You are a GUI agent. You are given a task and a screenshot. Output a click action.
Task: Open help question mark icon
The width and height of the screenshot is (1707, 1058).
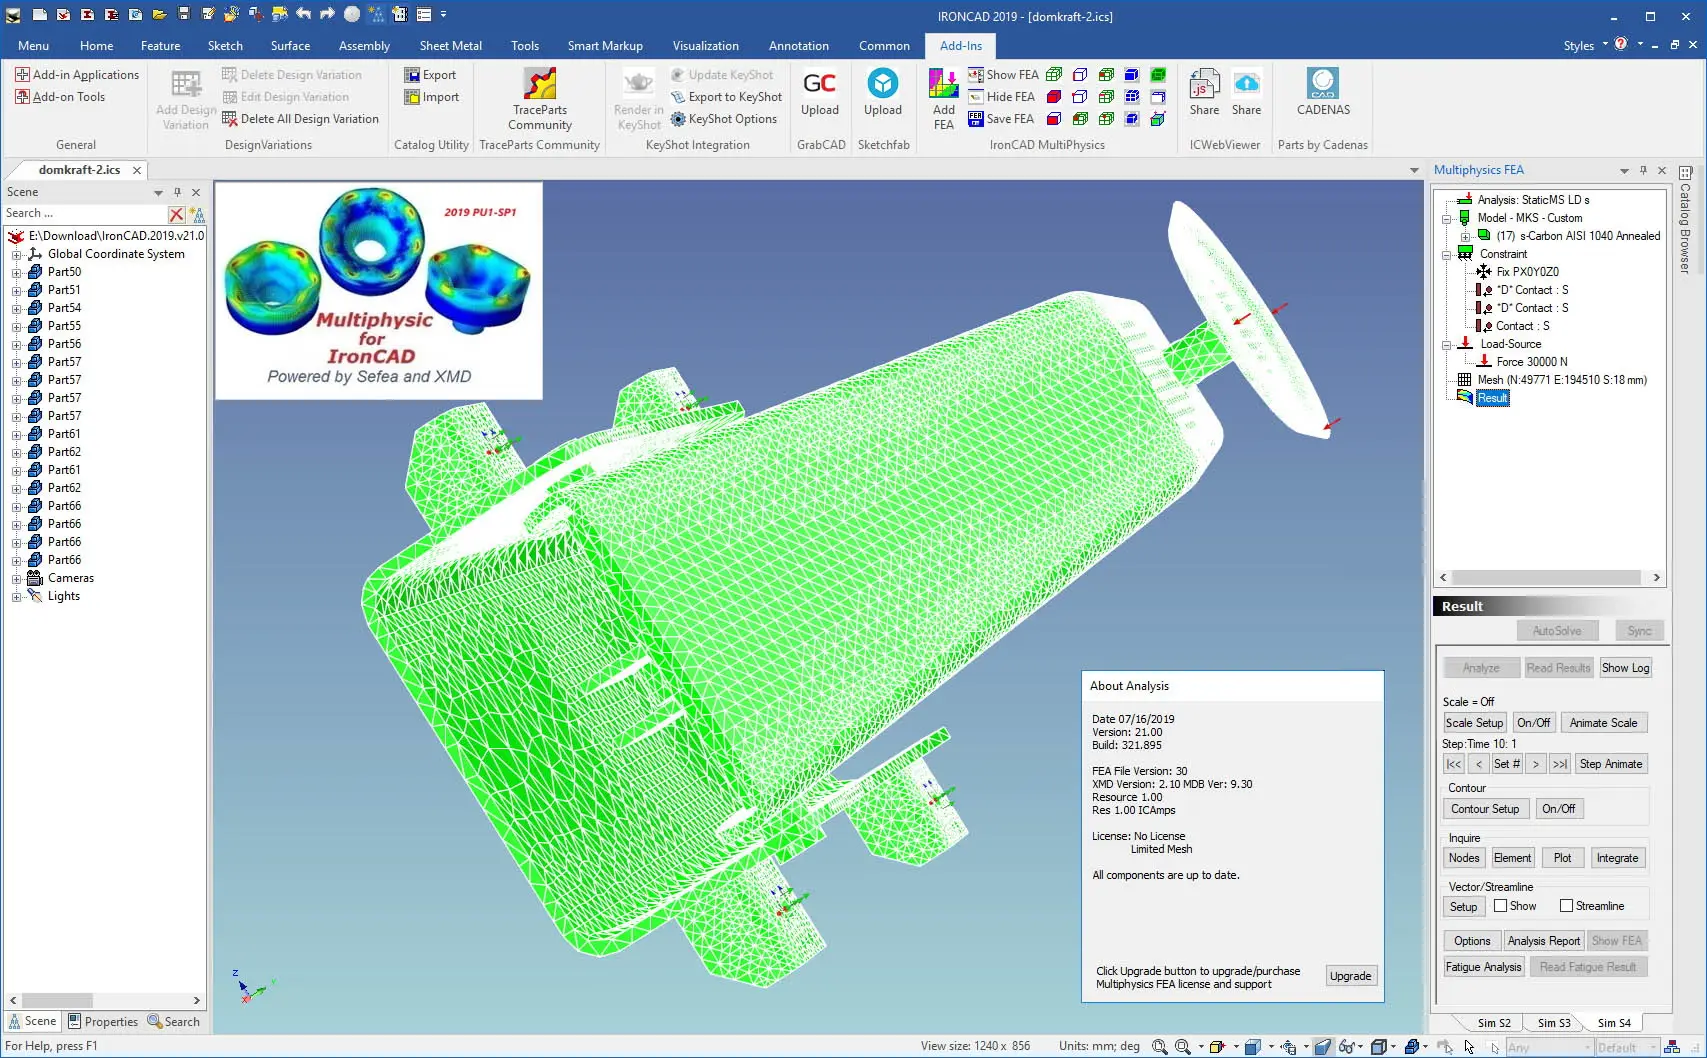[1621, 44]
